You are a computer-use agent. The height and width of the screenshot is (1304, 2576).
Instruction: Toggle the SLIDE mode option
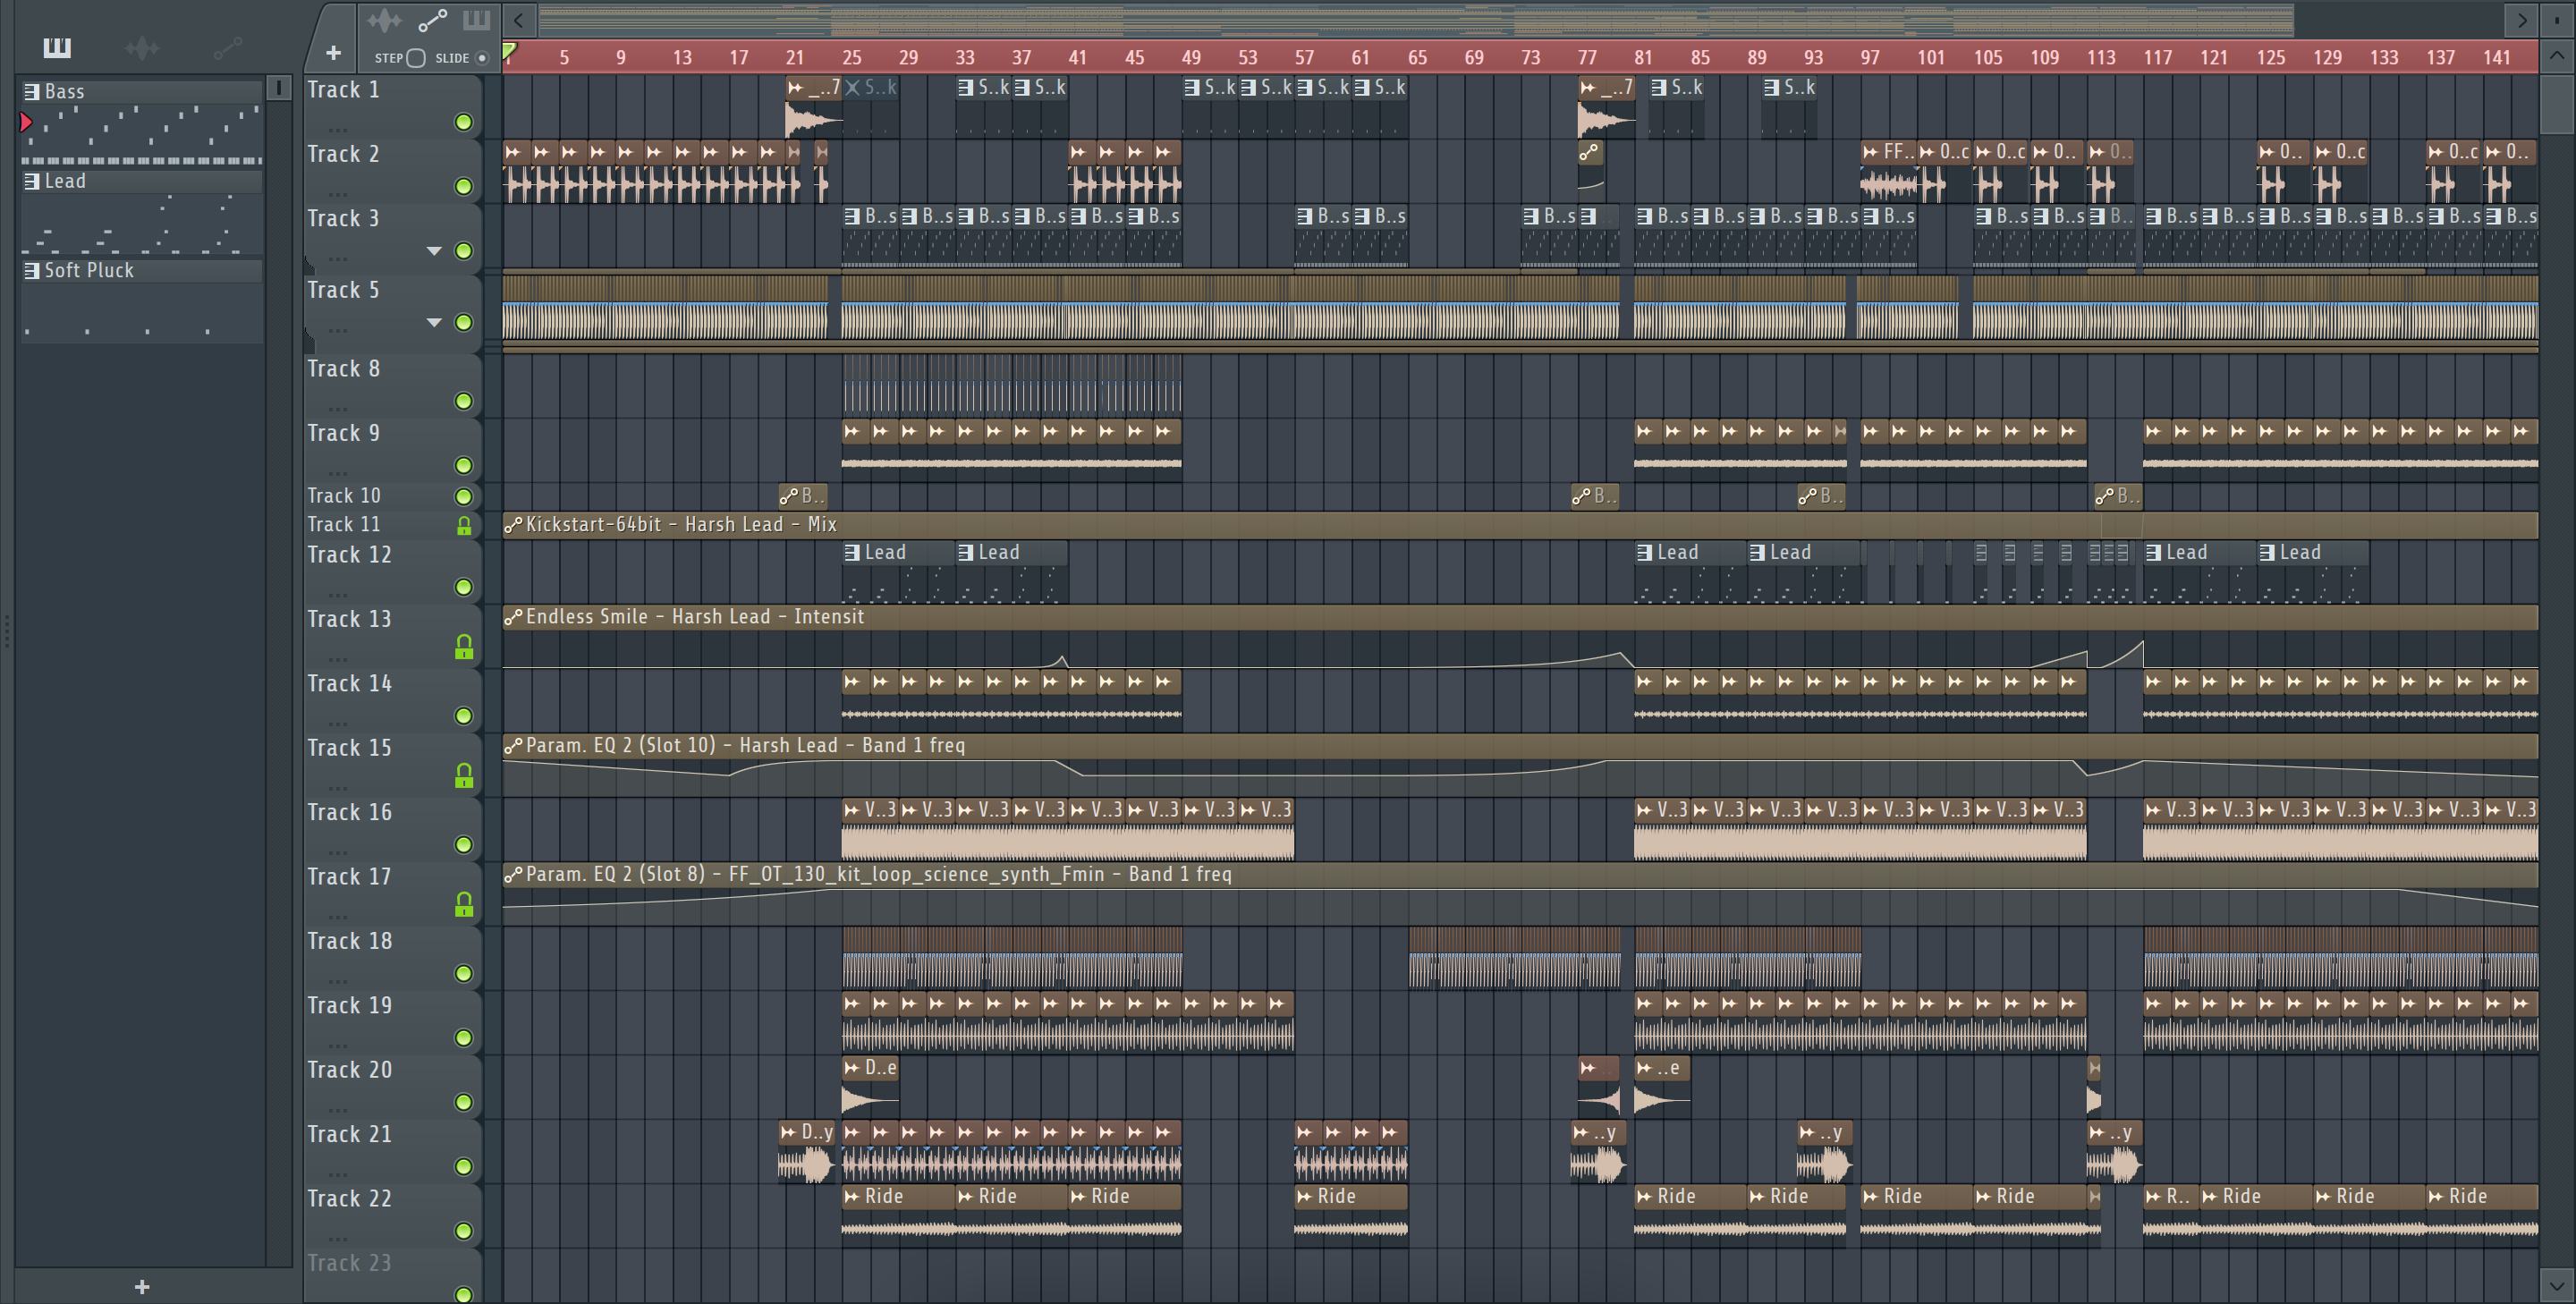pos(482,58)
